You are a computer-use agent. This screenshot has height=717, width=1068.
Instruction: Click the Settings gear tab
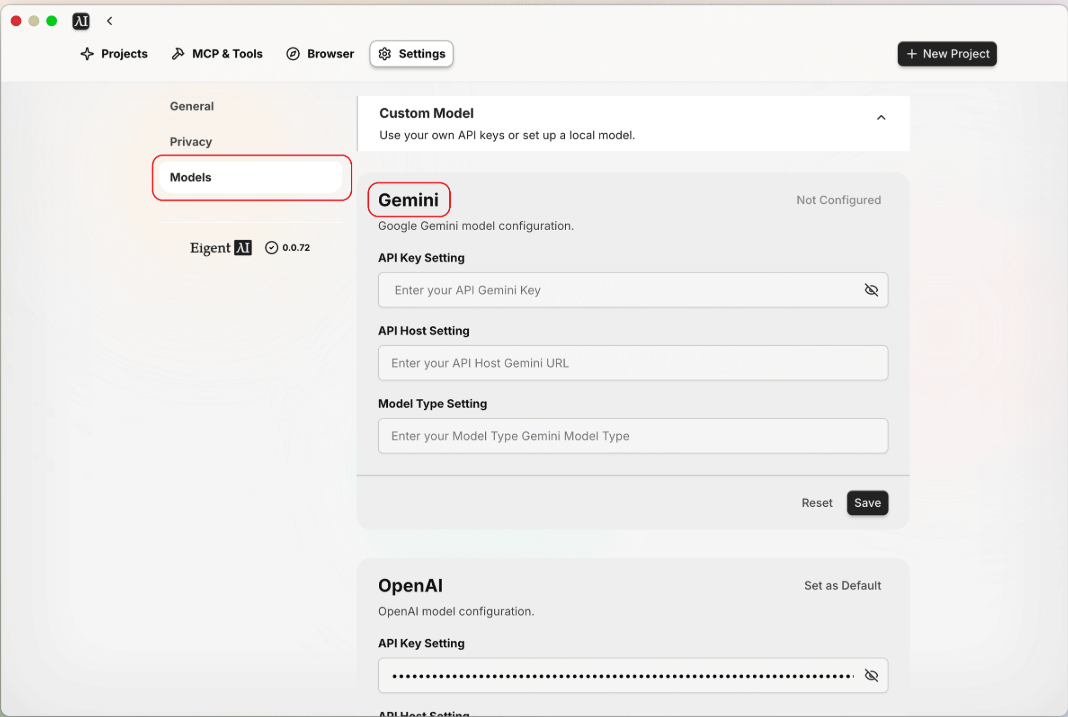point(411,54)
